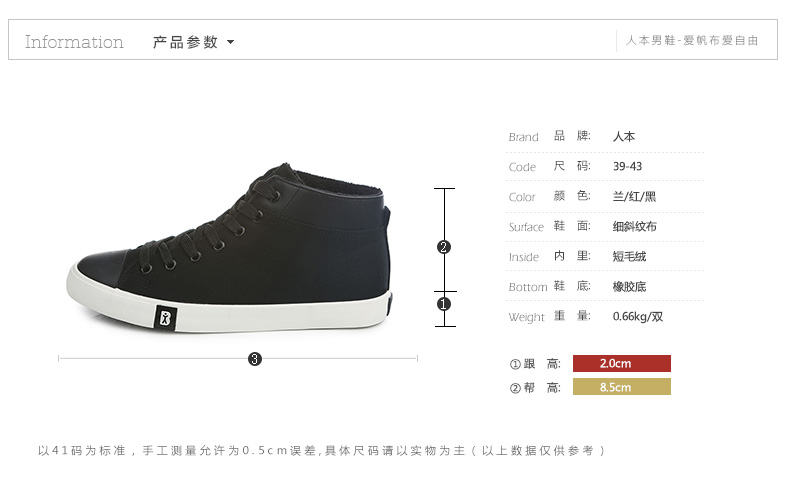
Task: Click the Inside lining 短毛绒 value
Action: pos(629,256)
